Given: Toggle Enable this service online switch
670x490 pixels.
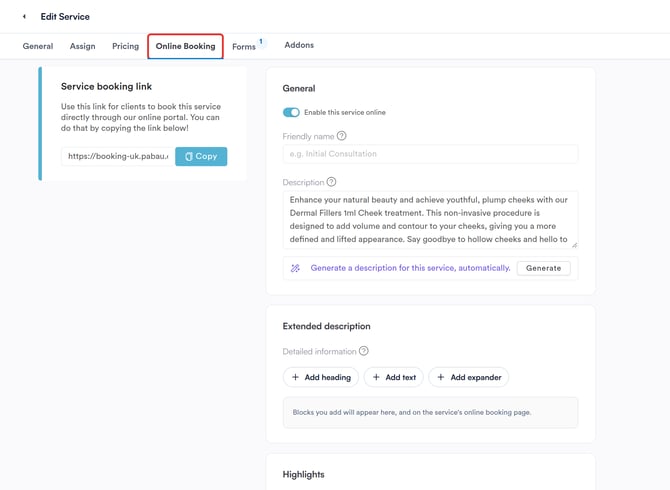Looking at the screenshot, I should pyautogui.click(x=291, y=112).
